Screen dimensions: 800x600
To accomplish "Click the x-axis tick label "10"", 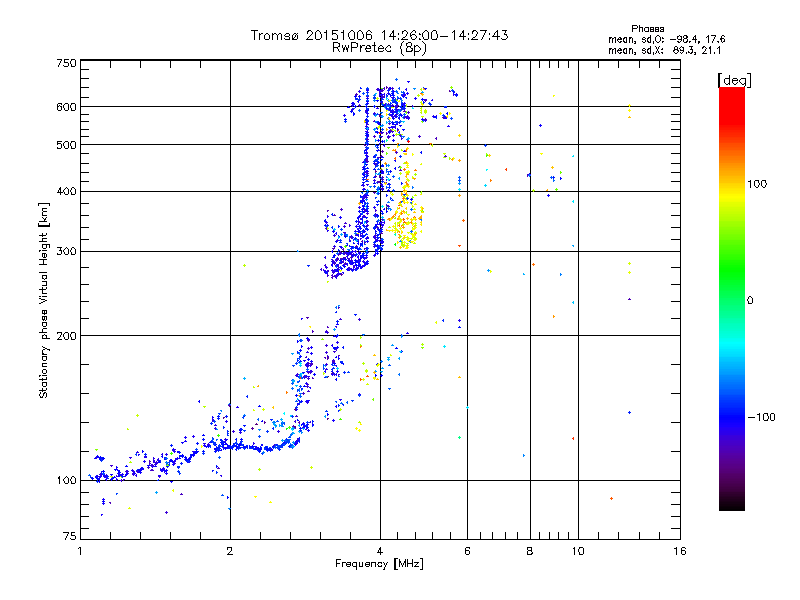I will point(578,551).
